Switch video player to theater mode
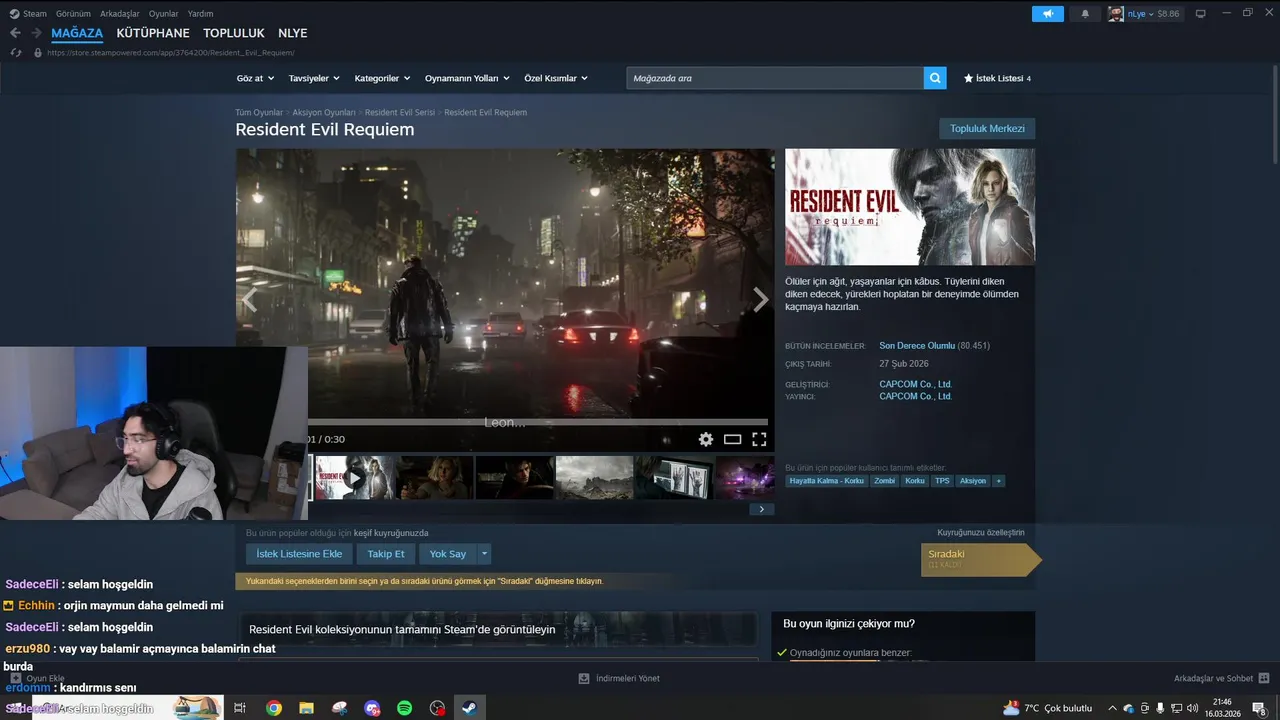The width and height of the screenshot is (1280, 720). coord(732,439)
